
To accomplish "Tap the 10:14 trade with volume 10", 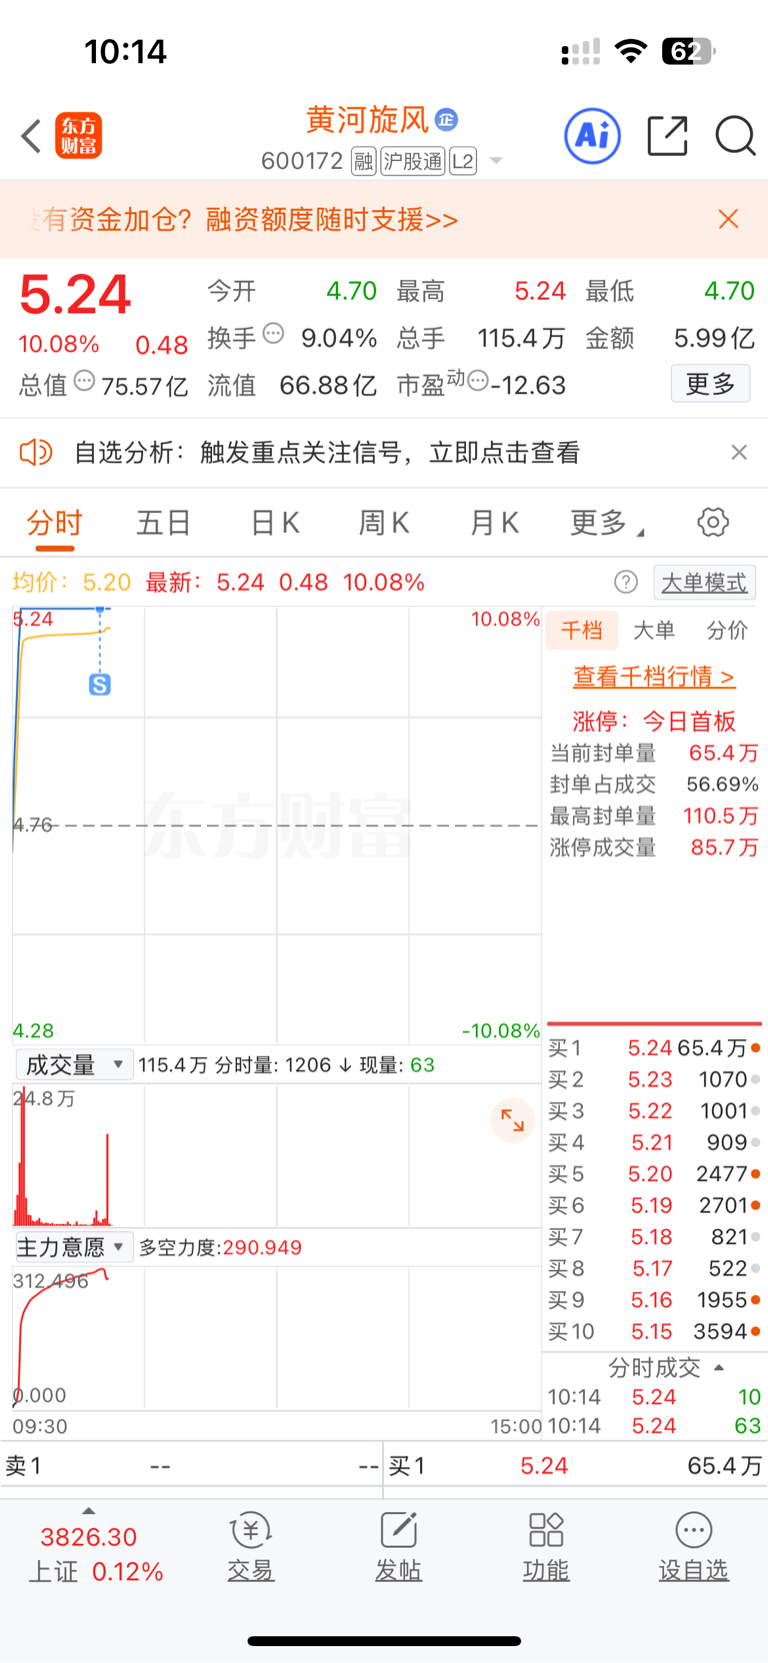I will click(654, 1397).
